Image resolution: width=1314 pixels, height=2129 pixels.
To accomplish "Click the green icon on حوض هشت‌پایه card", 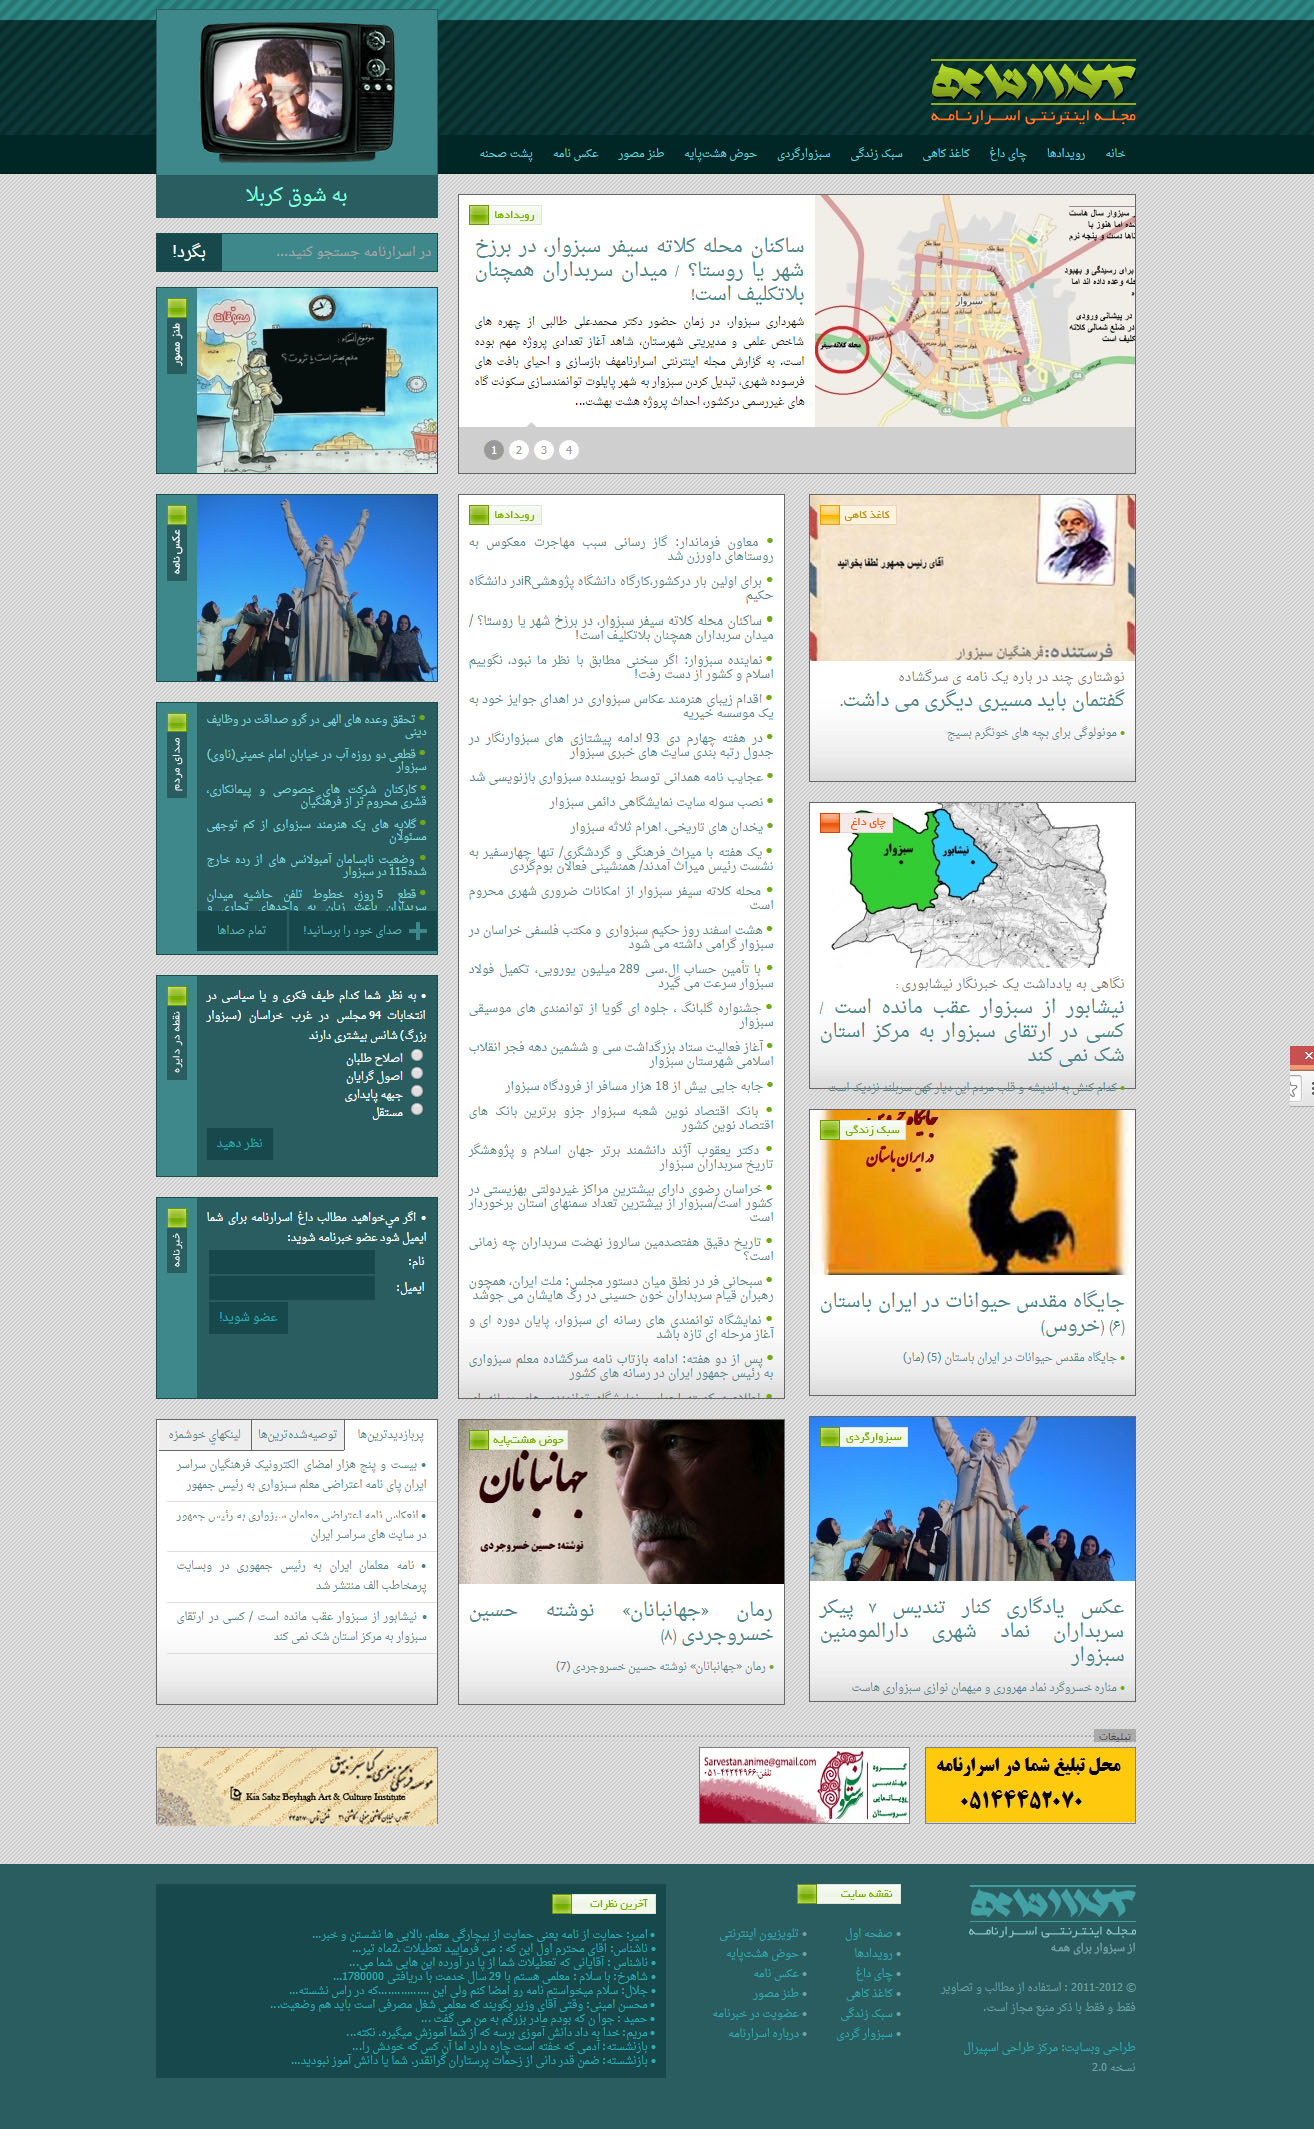I will (479, 1440).
